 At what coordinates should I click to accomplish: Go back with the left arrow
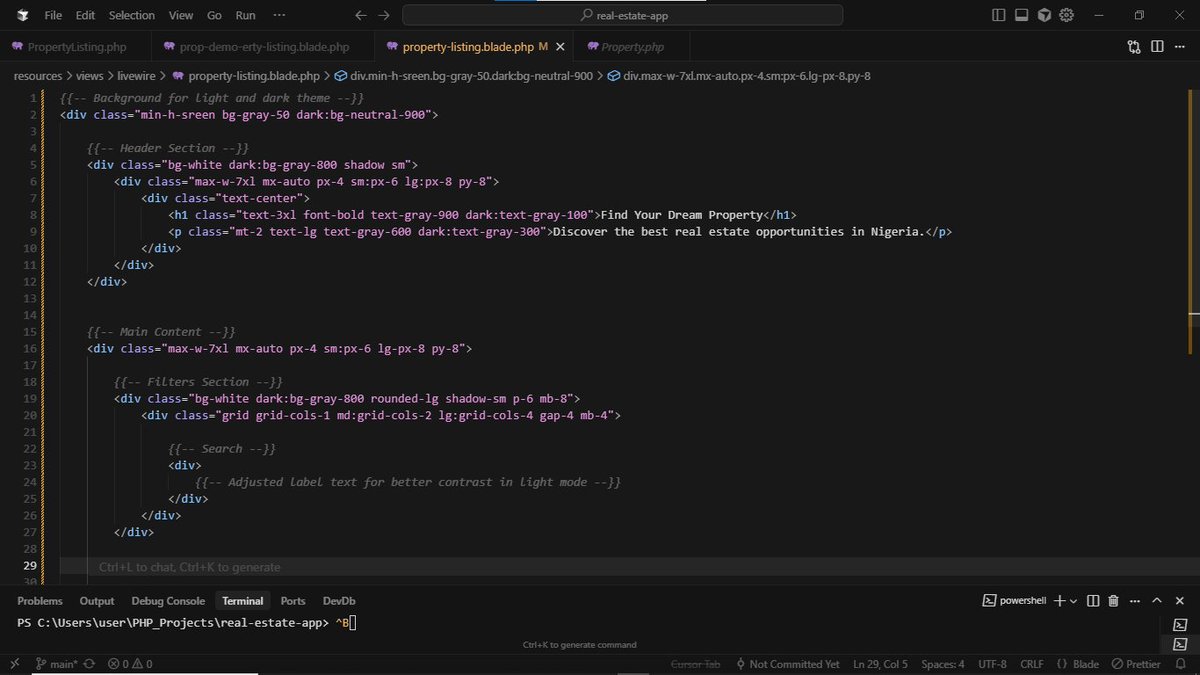point(361,15)
